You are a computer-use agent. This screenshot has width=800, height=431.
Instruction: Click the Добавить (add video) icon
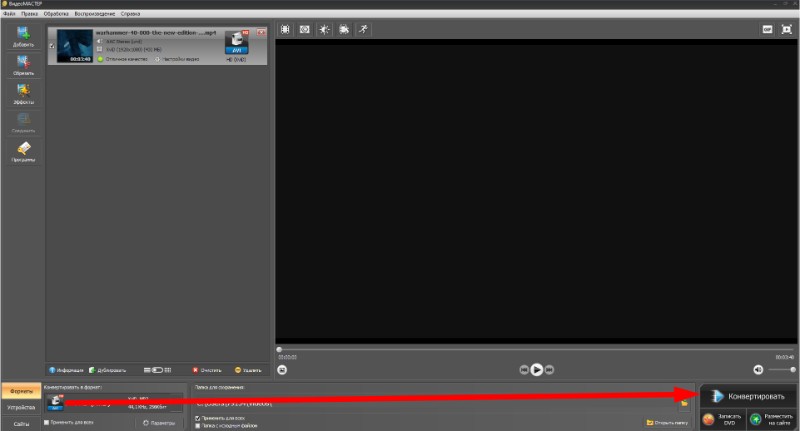[x=23, y=36]
